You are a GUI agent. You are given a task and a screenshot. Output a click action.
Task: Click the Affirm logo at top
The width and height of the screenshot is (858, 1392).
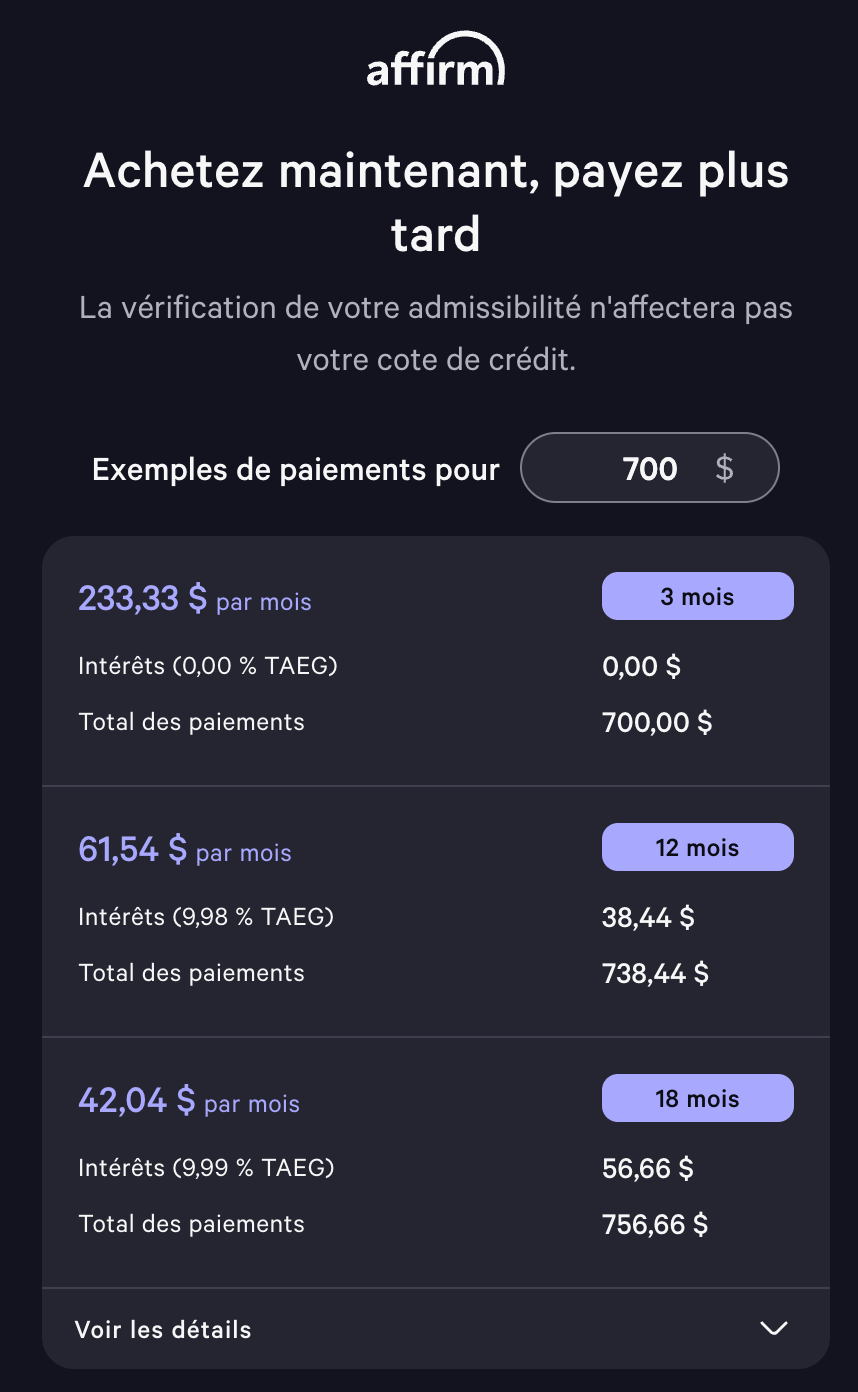pos(435,59)
